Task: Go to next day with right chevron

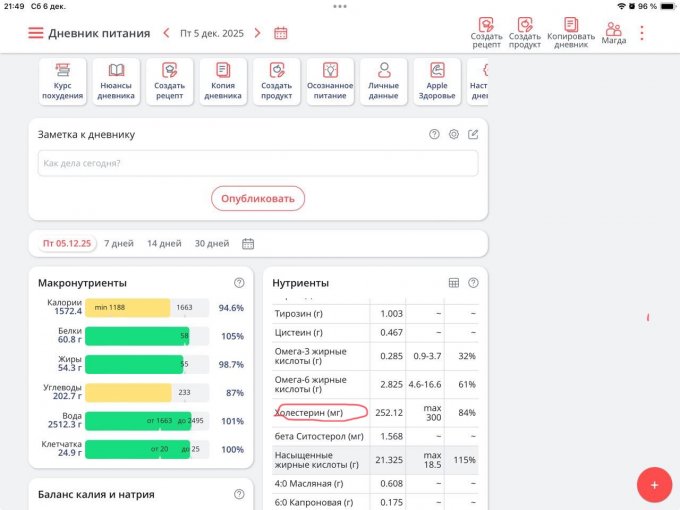Action: (x=257, y=33)
